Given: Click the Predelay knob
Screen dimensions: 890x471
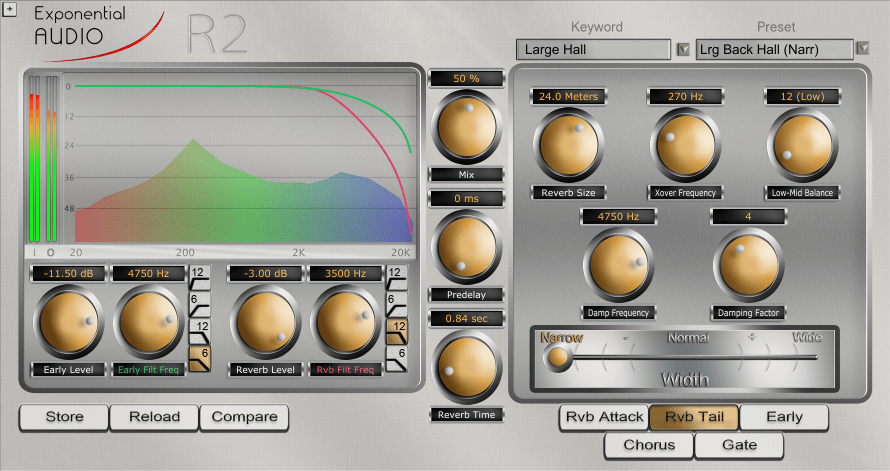Looking at the screenshot, I should [x=467, y=247].
